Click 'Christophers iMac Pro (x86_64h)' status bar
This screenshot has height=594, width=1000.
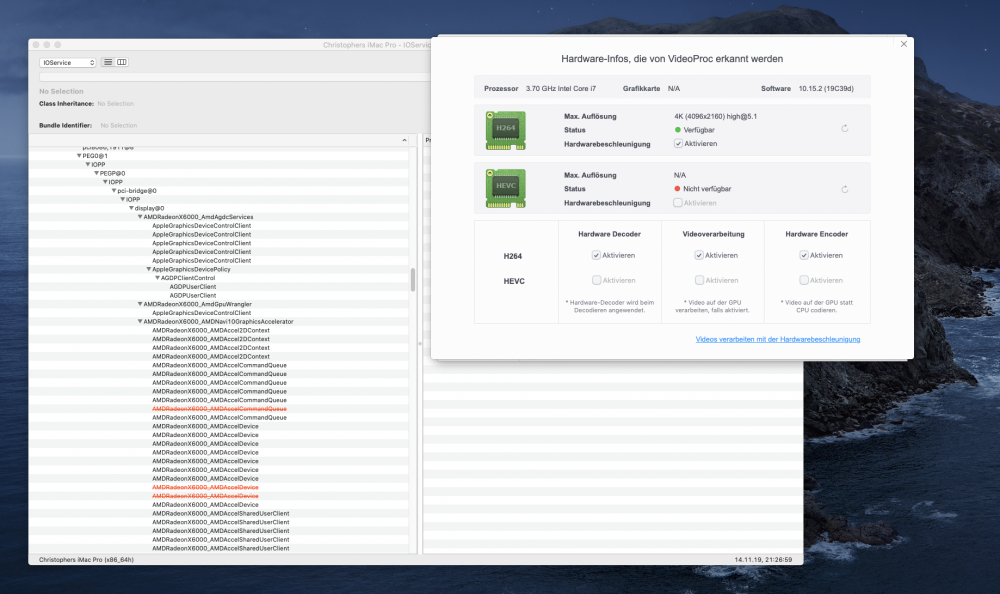pyautogui.click(x=86, y=560)
